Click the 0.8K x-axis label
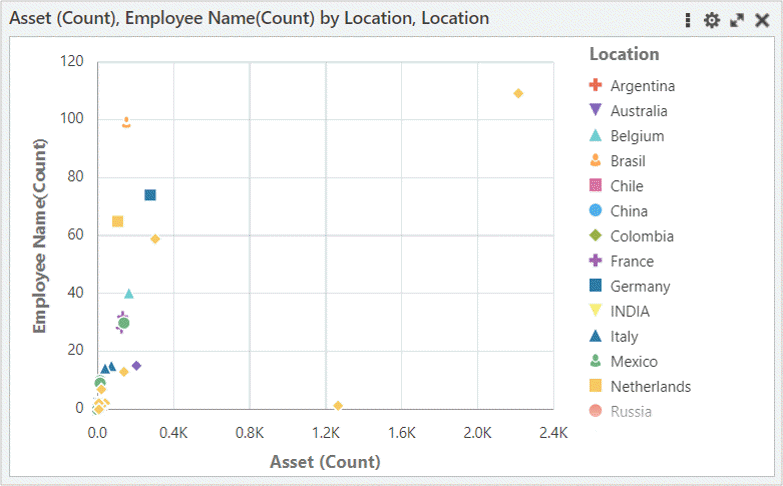 click(250, 433)
